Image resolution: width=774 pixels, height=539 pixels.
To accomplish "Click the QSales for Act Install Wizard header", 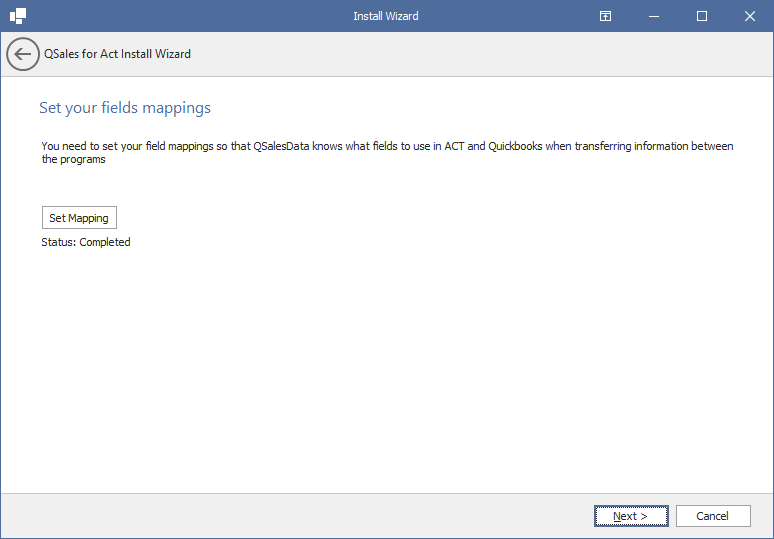I will click(x=117, y=54).
